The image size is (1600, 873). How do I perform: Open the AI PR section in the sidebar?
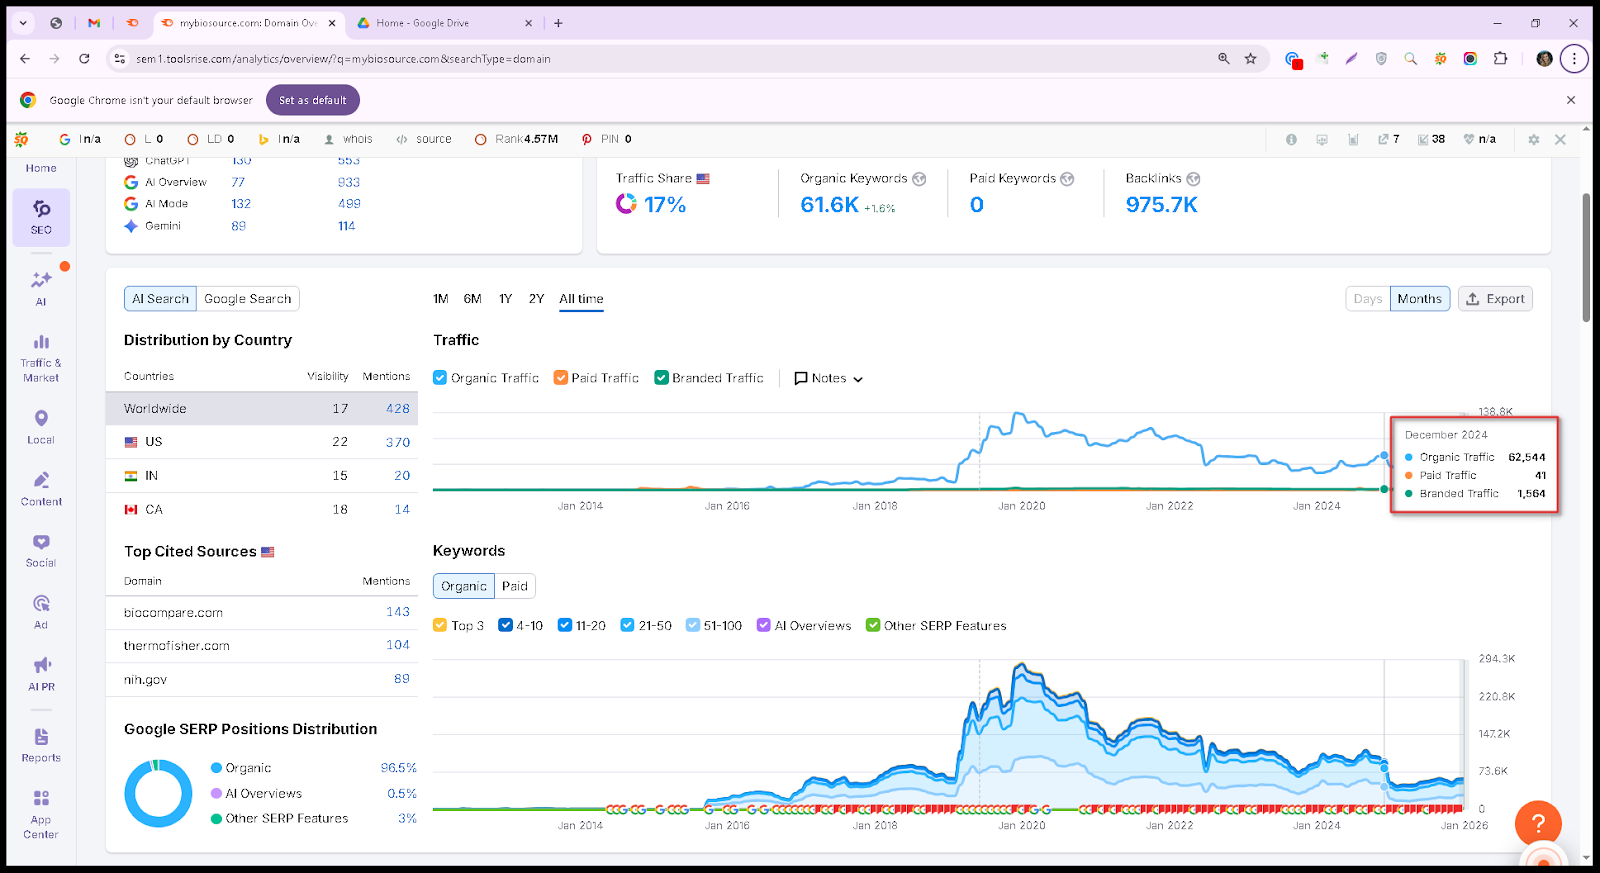pyautogui.click(x=41, y=673)
